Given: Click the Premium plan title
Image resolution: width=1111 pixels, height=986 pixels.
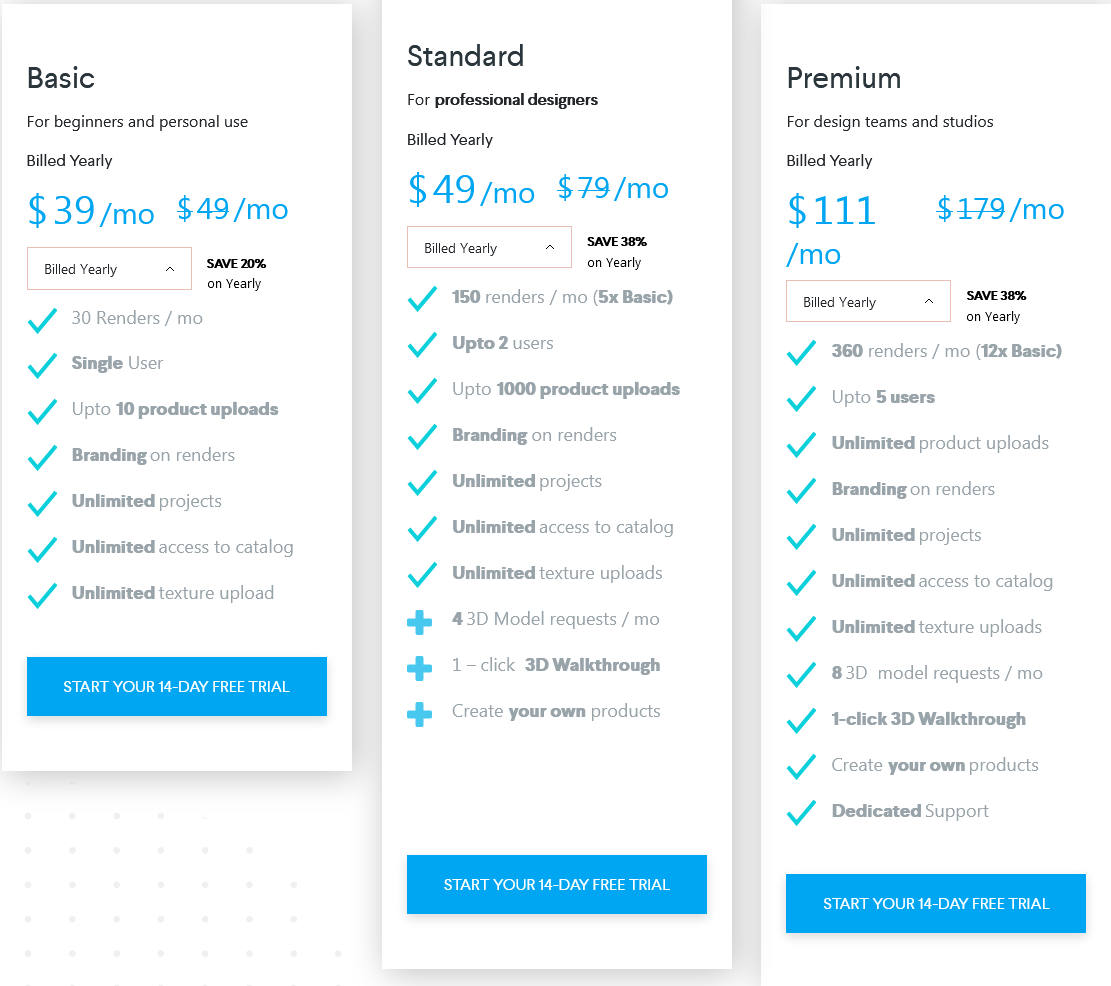Looking at the screenshot, I should [843, 78].
